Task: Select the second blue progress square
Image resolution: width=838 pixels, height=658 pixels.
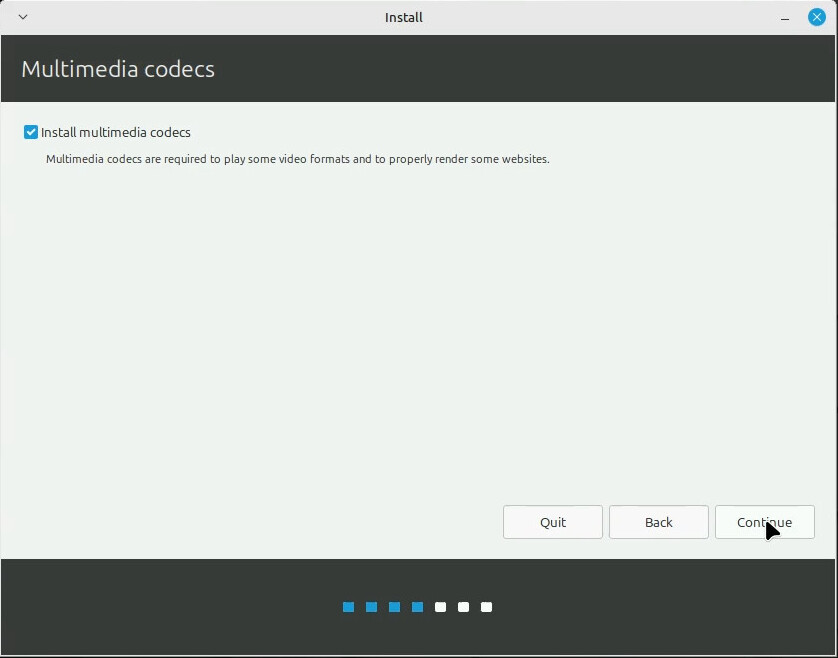Action: [371, 607]
